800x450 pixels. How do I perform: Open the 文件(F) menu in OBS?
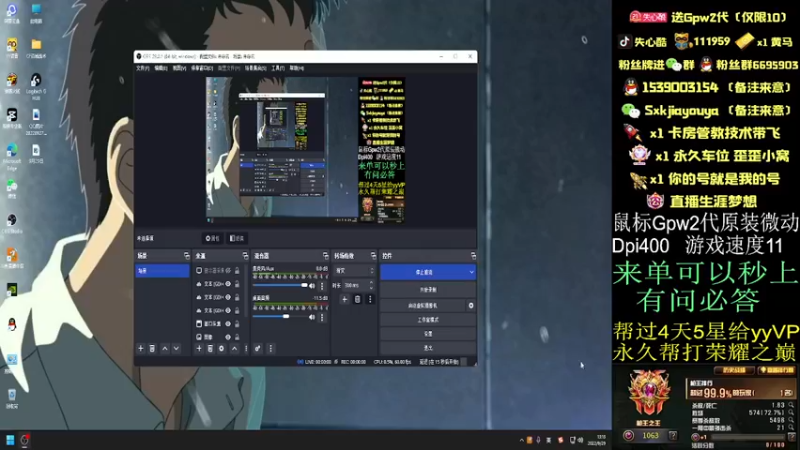142,68
